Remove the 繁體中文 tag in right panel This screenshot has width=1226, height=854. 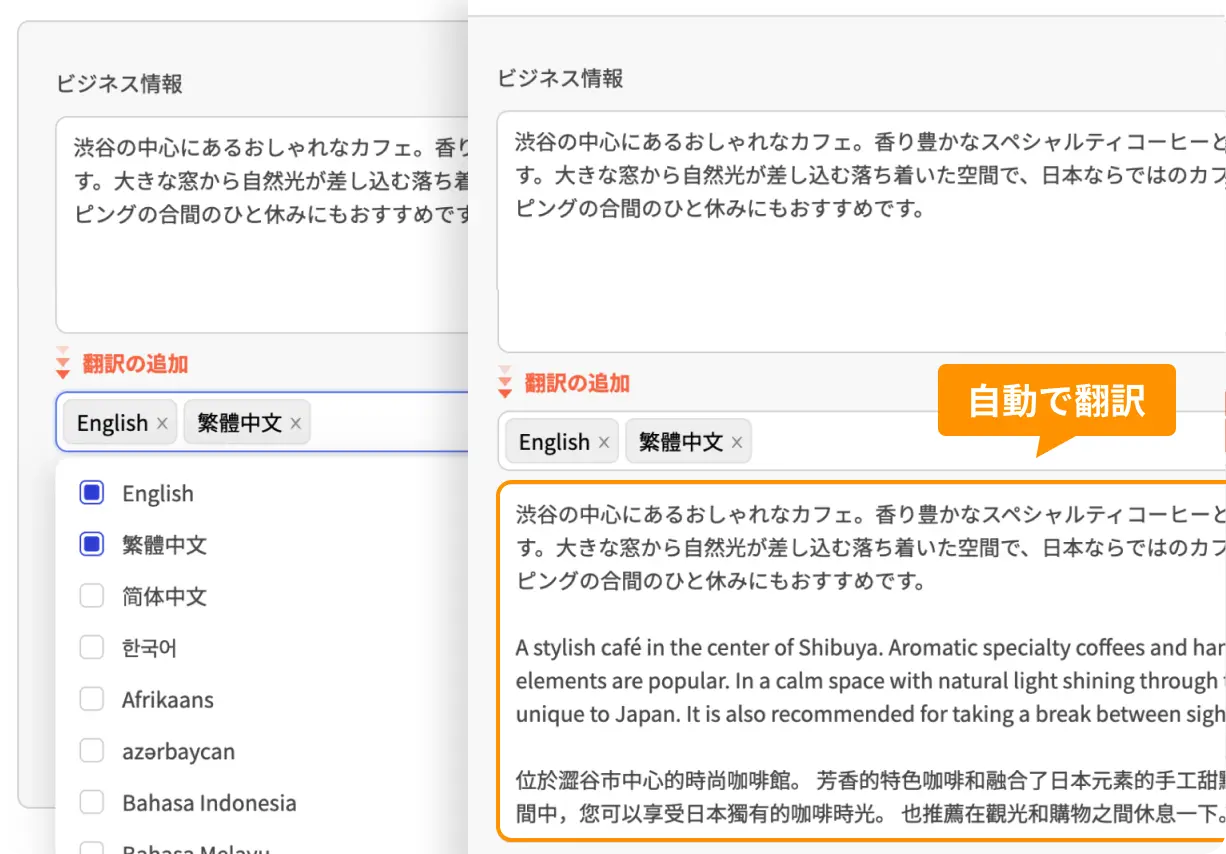click(x=737, y=443)
